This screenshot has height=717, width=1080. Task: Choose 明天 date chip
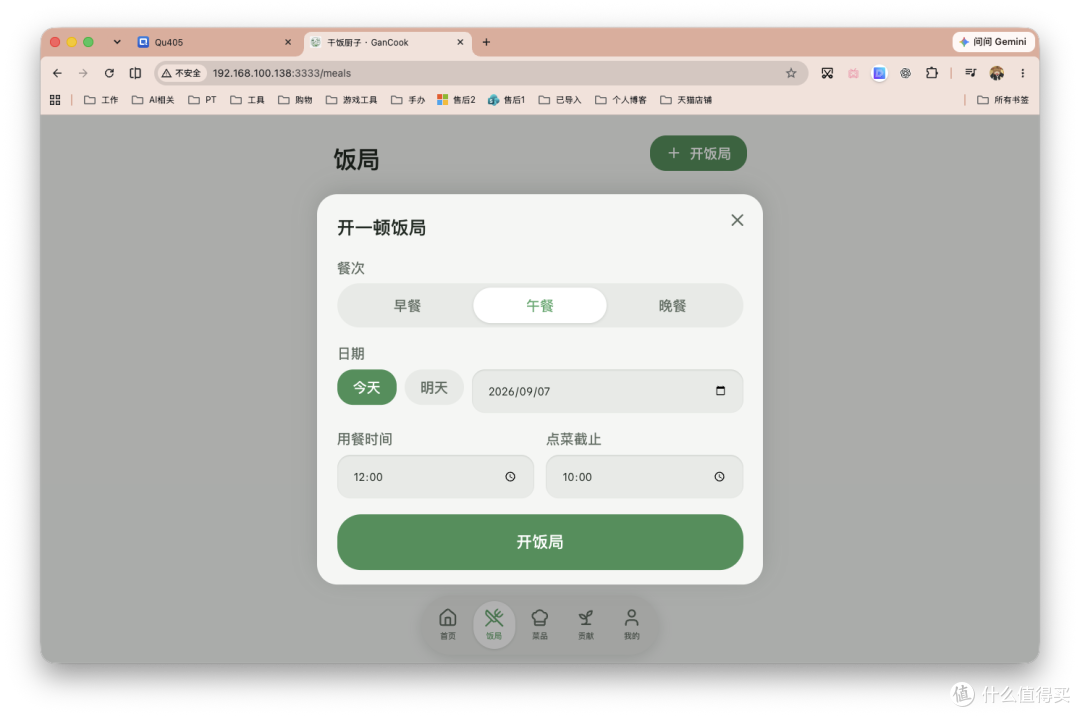[433, 387]
